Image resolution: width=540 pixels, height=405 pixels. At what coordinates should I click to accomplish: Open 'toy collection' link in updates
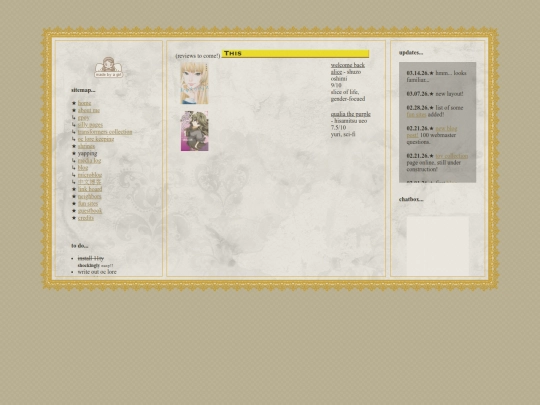point(452,156)
